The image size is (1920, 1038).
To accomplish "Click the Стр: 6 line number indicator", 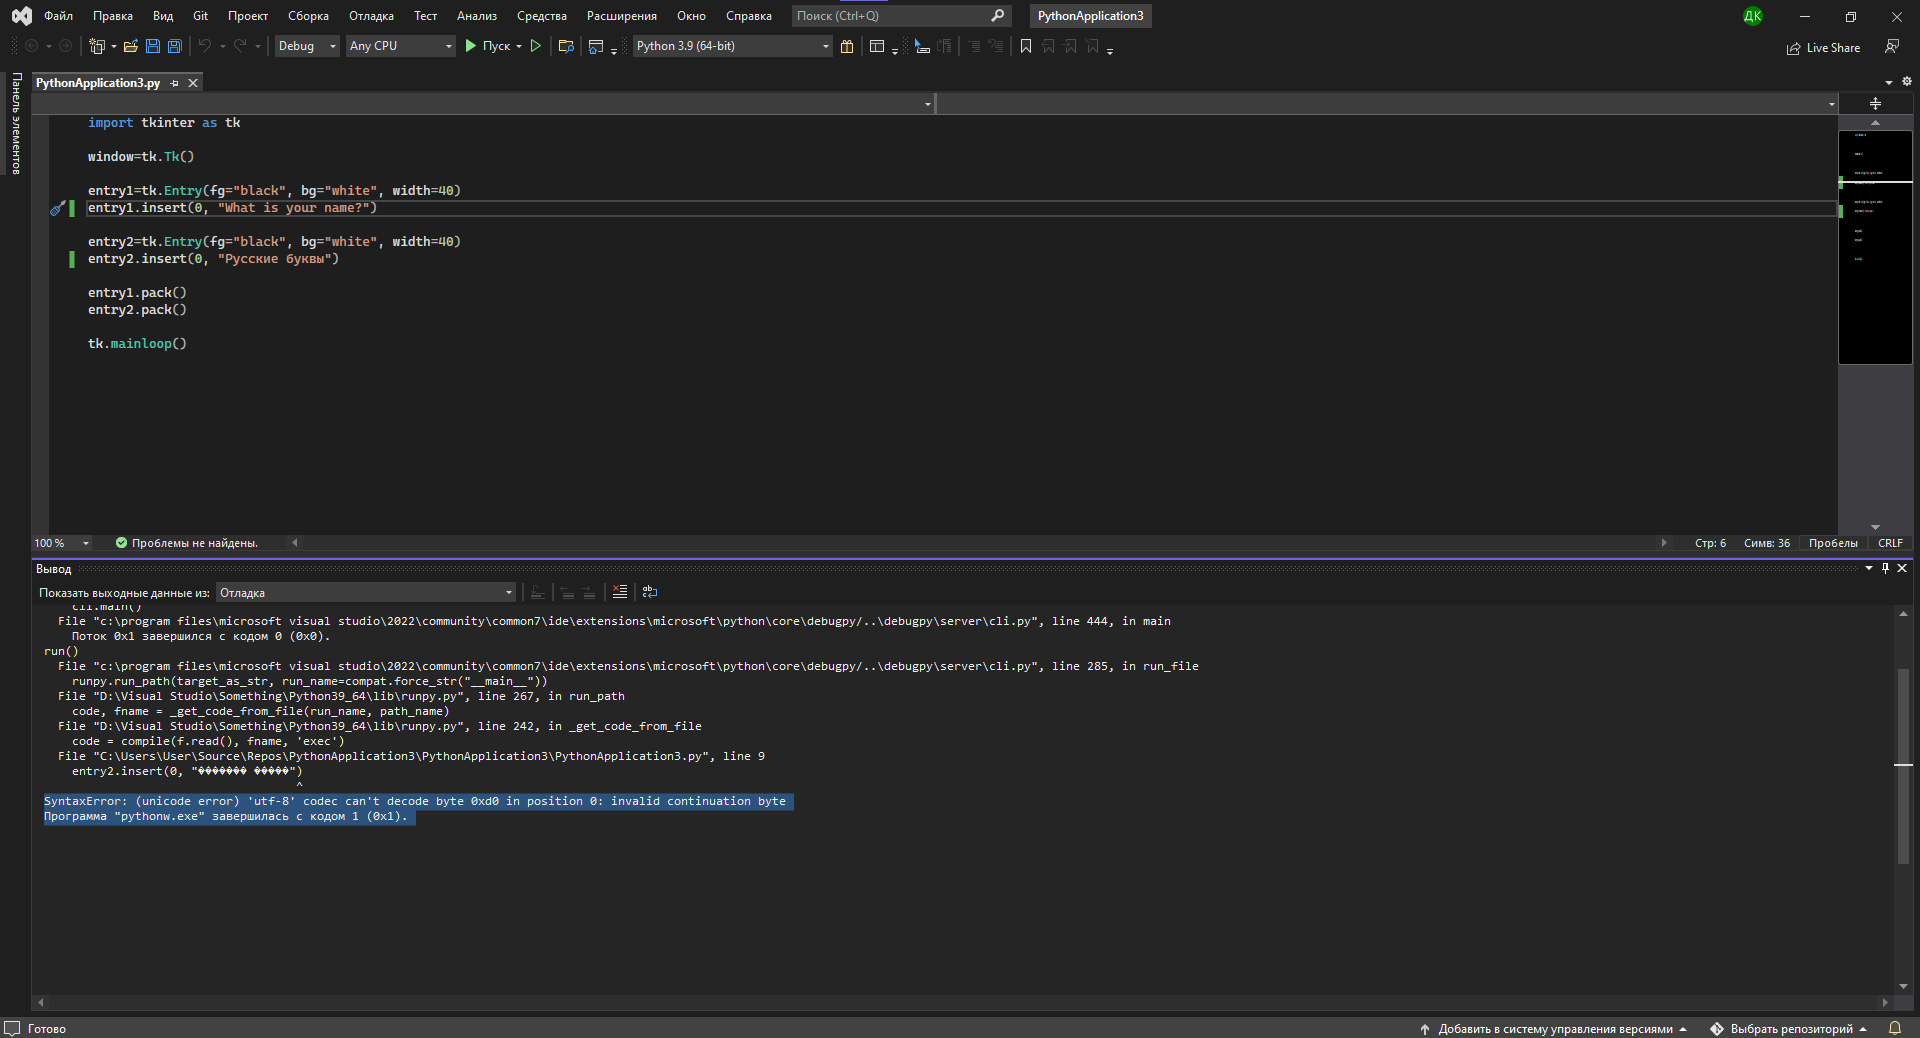I will pos(1710,543).
